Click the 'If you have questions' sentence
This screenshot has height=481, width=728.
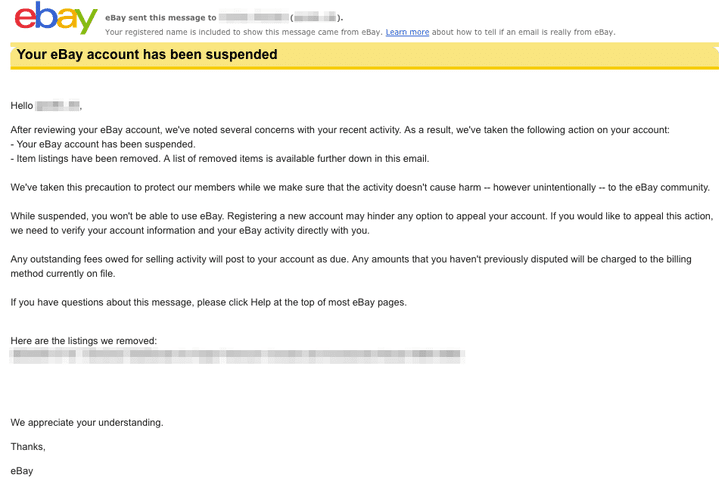click(x=208, y=303)
